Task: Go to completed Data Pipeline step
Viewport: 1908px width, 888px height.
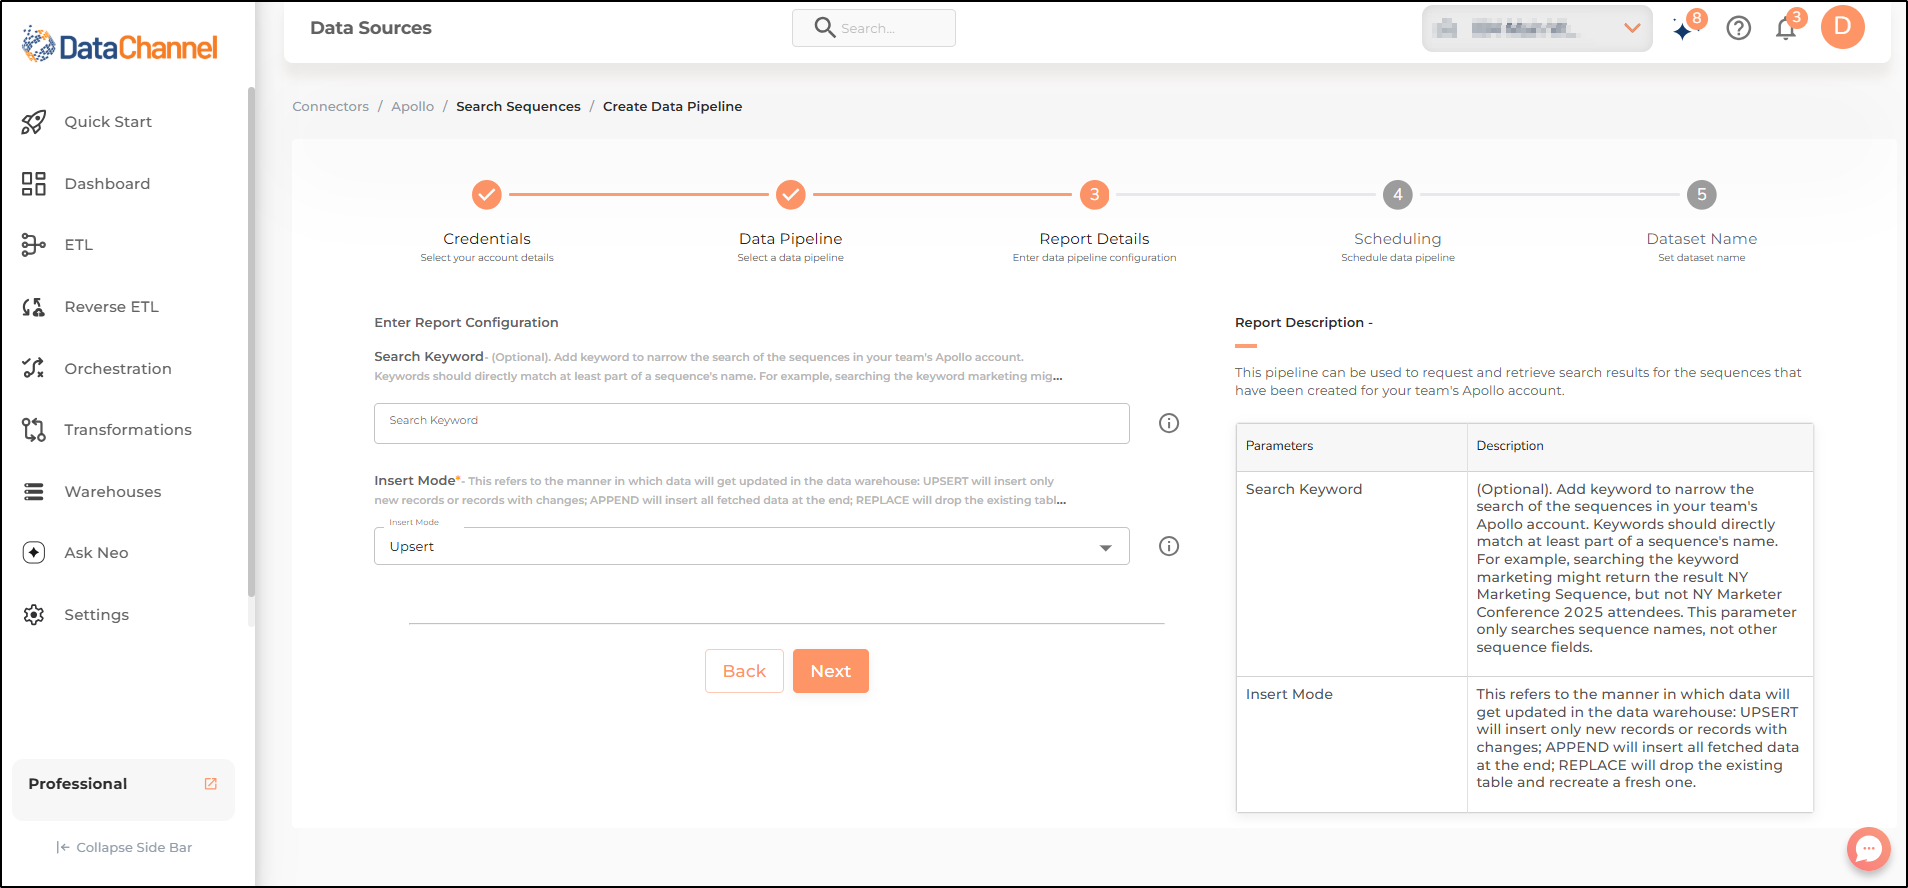Action: tap(791, 195)
